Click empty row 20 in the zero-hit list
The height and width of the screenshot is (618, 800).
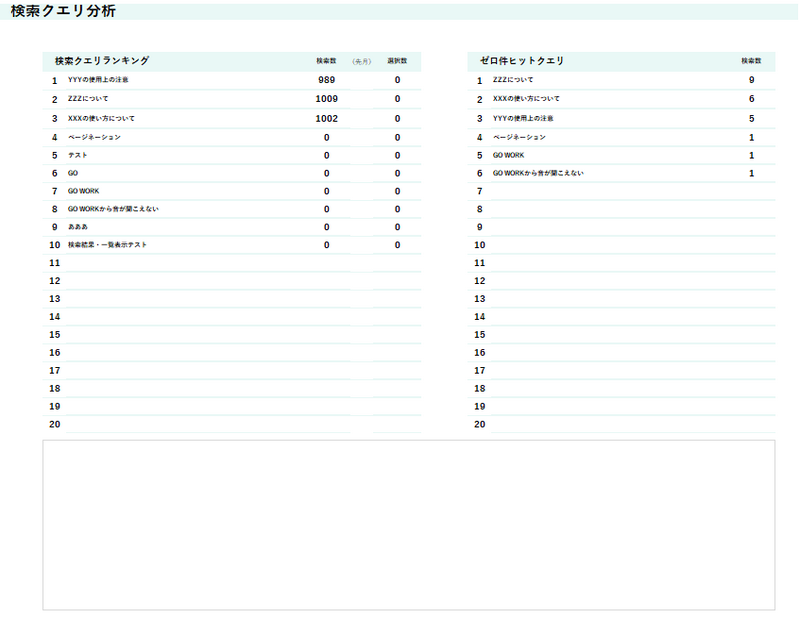point(620,424)
